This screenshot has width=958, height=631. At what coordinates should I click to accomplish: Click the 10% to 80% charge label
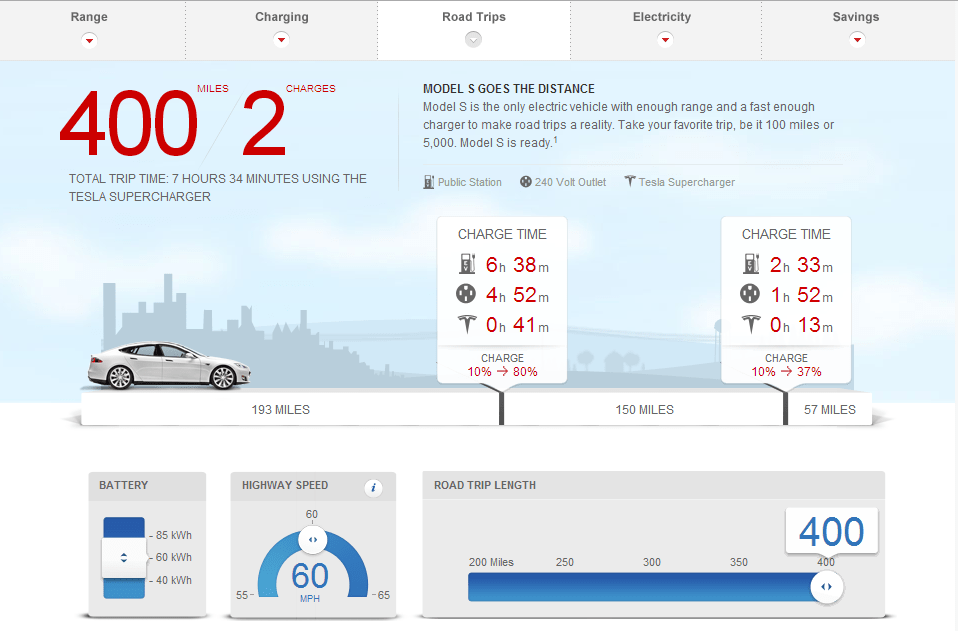[x=502, y=371]
